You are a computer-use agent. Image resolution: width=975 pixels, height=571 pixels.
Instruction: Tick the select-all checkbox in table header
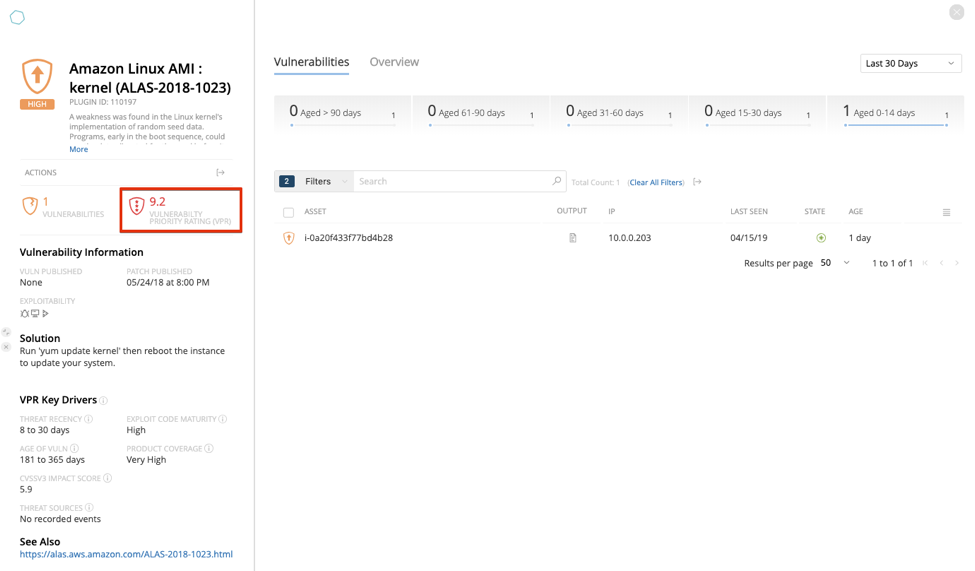(x=288, y=212)
